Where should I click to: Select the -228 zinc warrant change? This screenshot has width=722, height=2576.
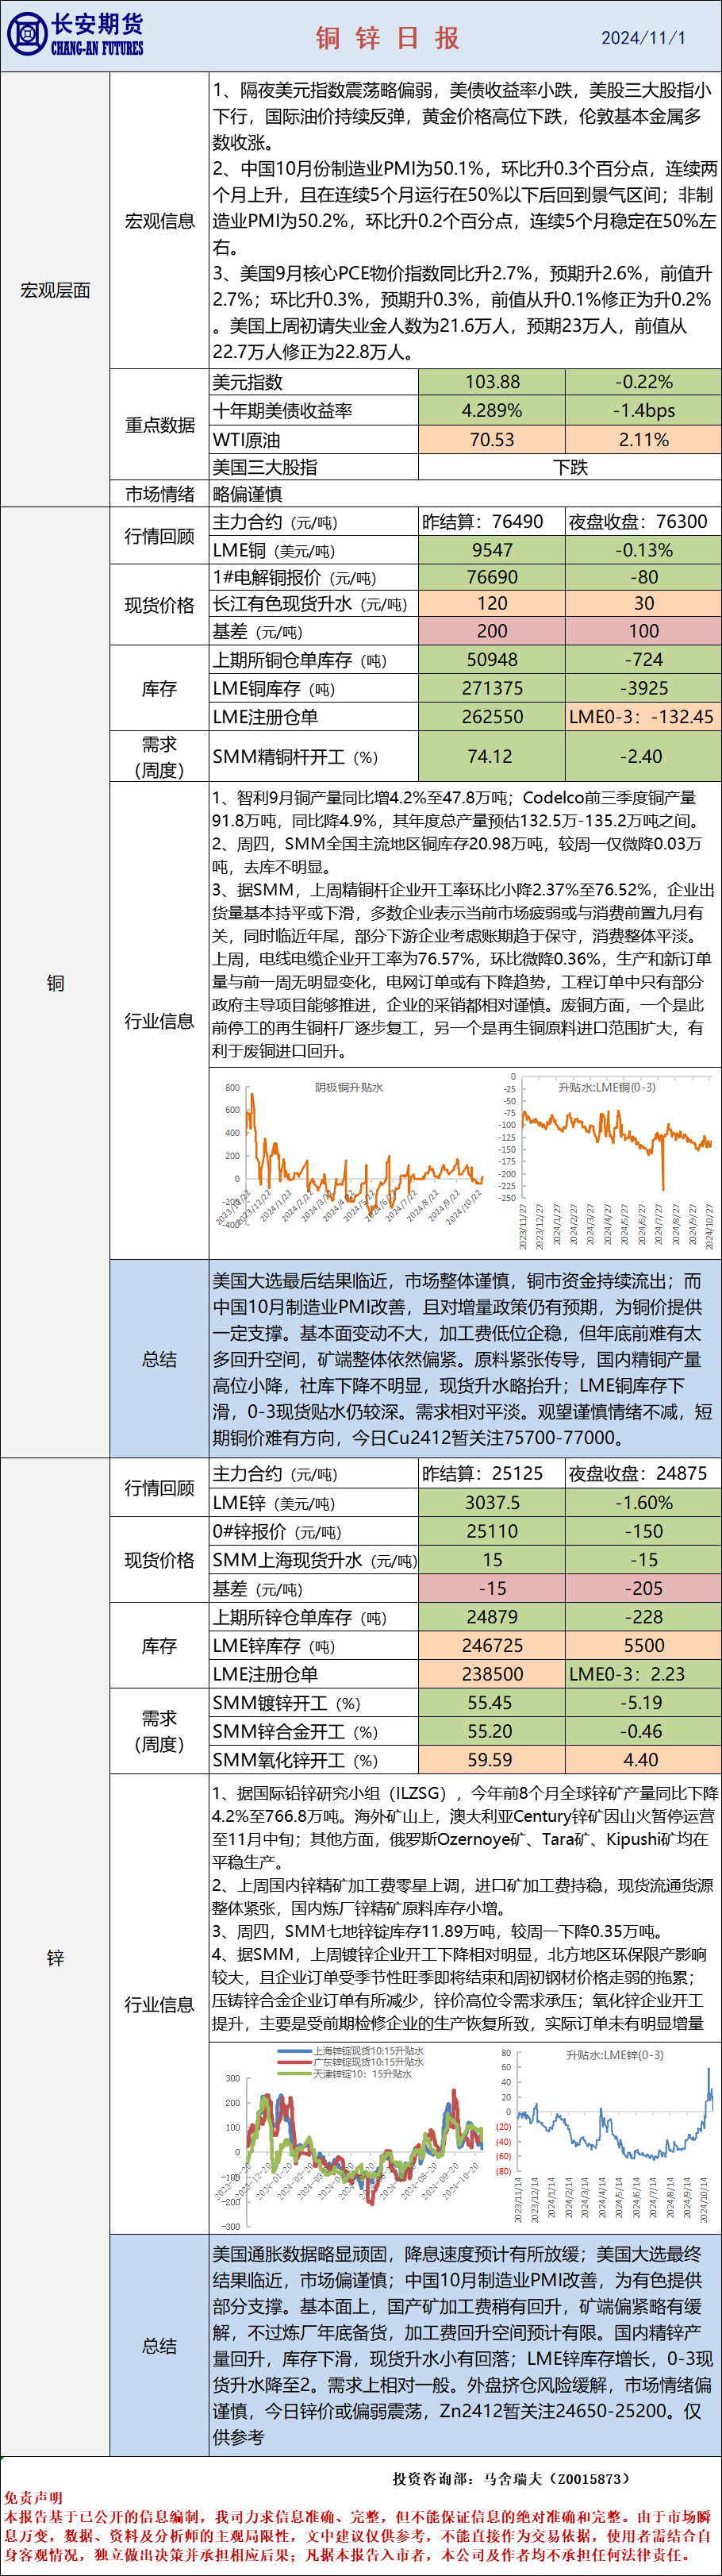point(643,1617)
